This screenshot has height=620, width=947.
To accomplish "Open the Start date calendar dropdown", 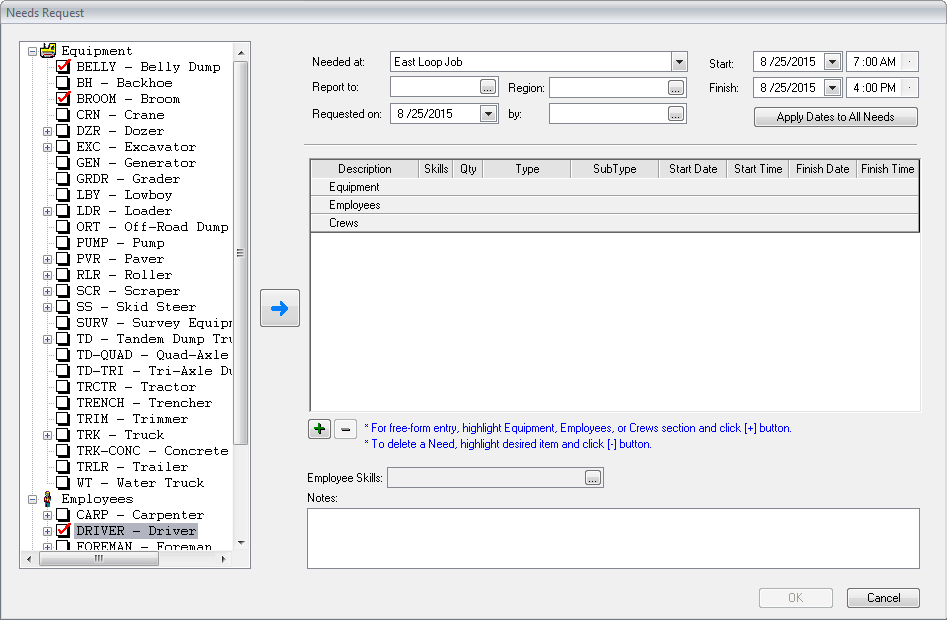I will pyautogui.click(x=833, y=62).
